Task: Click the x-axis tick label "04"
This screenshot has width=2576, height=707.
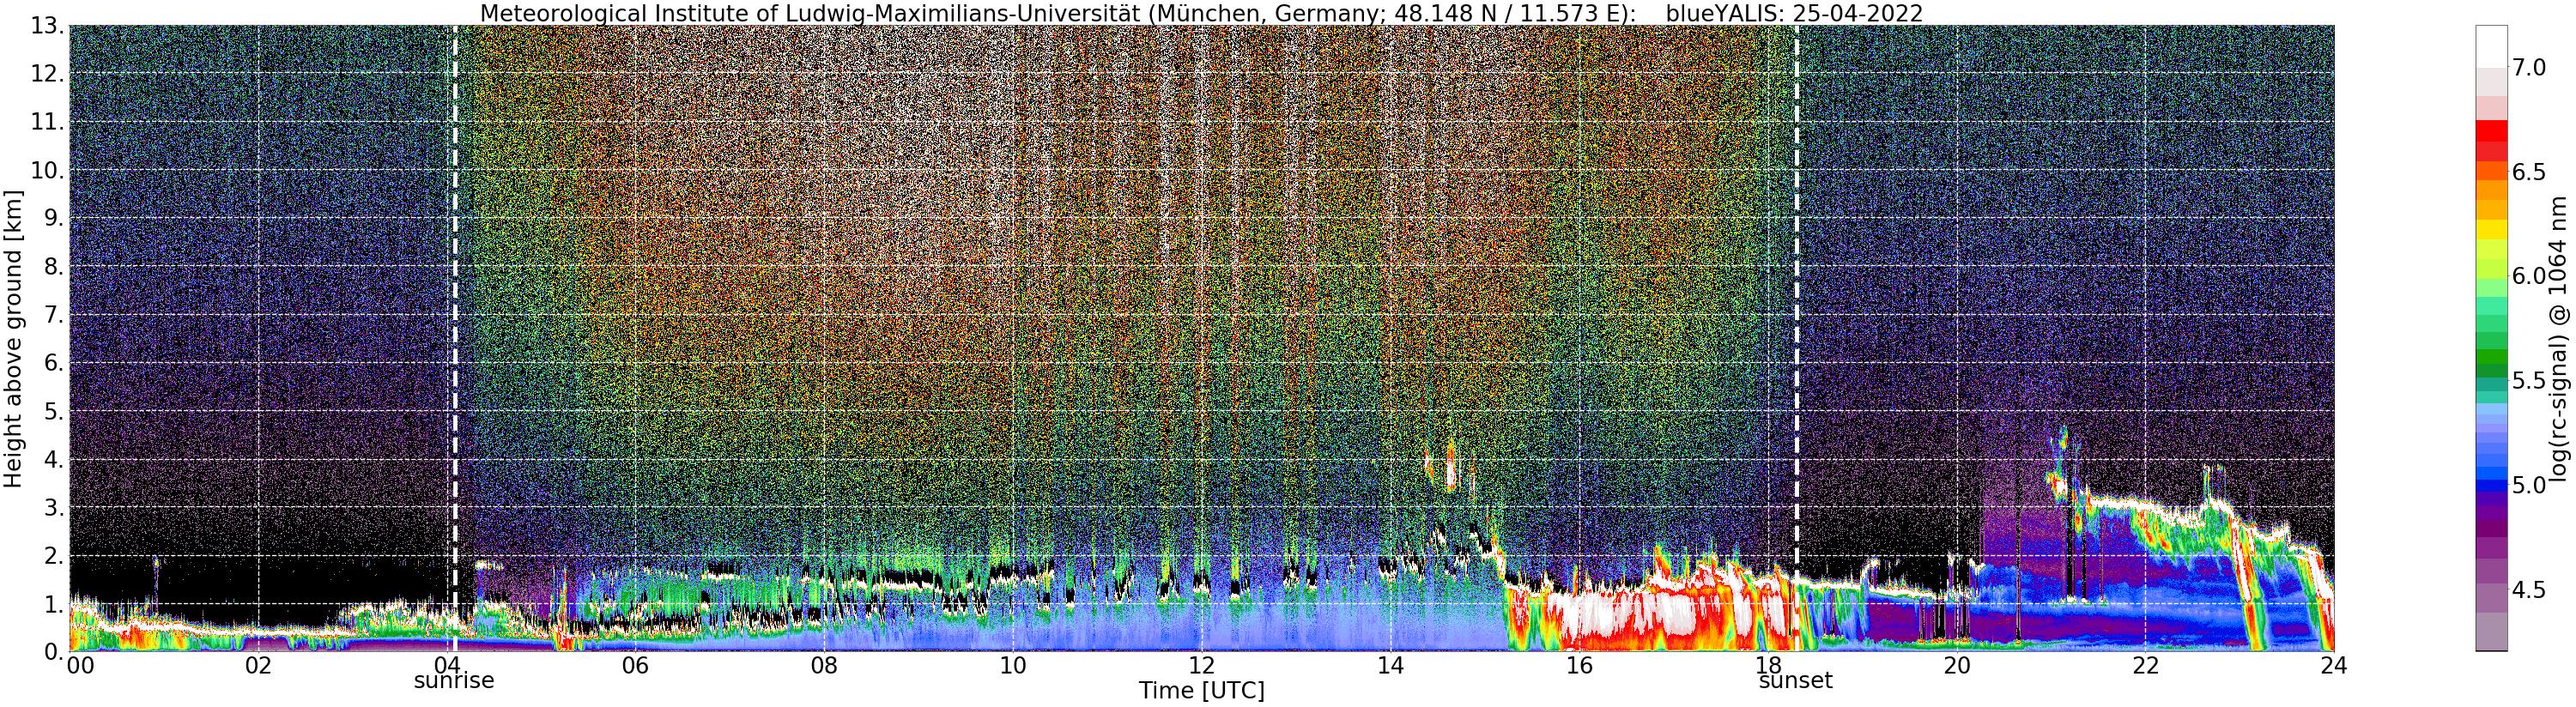Action: (x=447, y=666)
